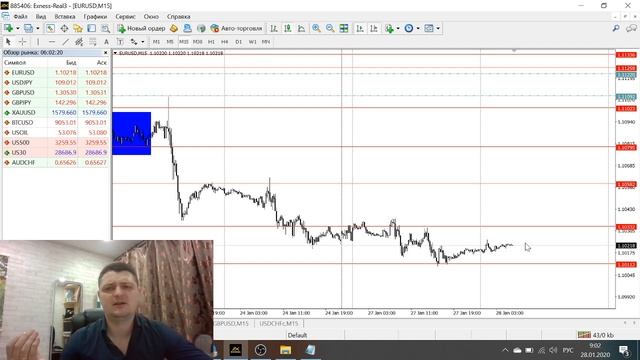Open the Файл menu
The width and height of the screenshot is (640, 360).
coord(20,17)
